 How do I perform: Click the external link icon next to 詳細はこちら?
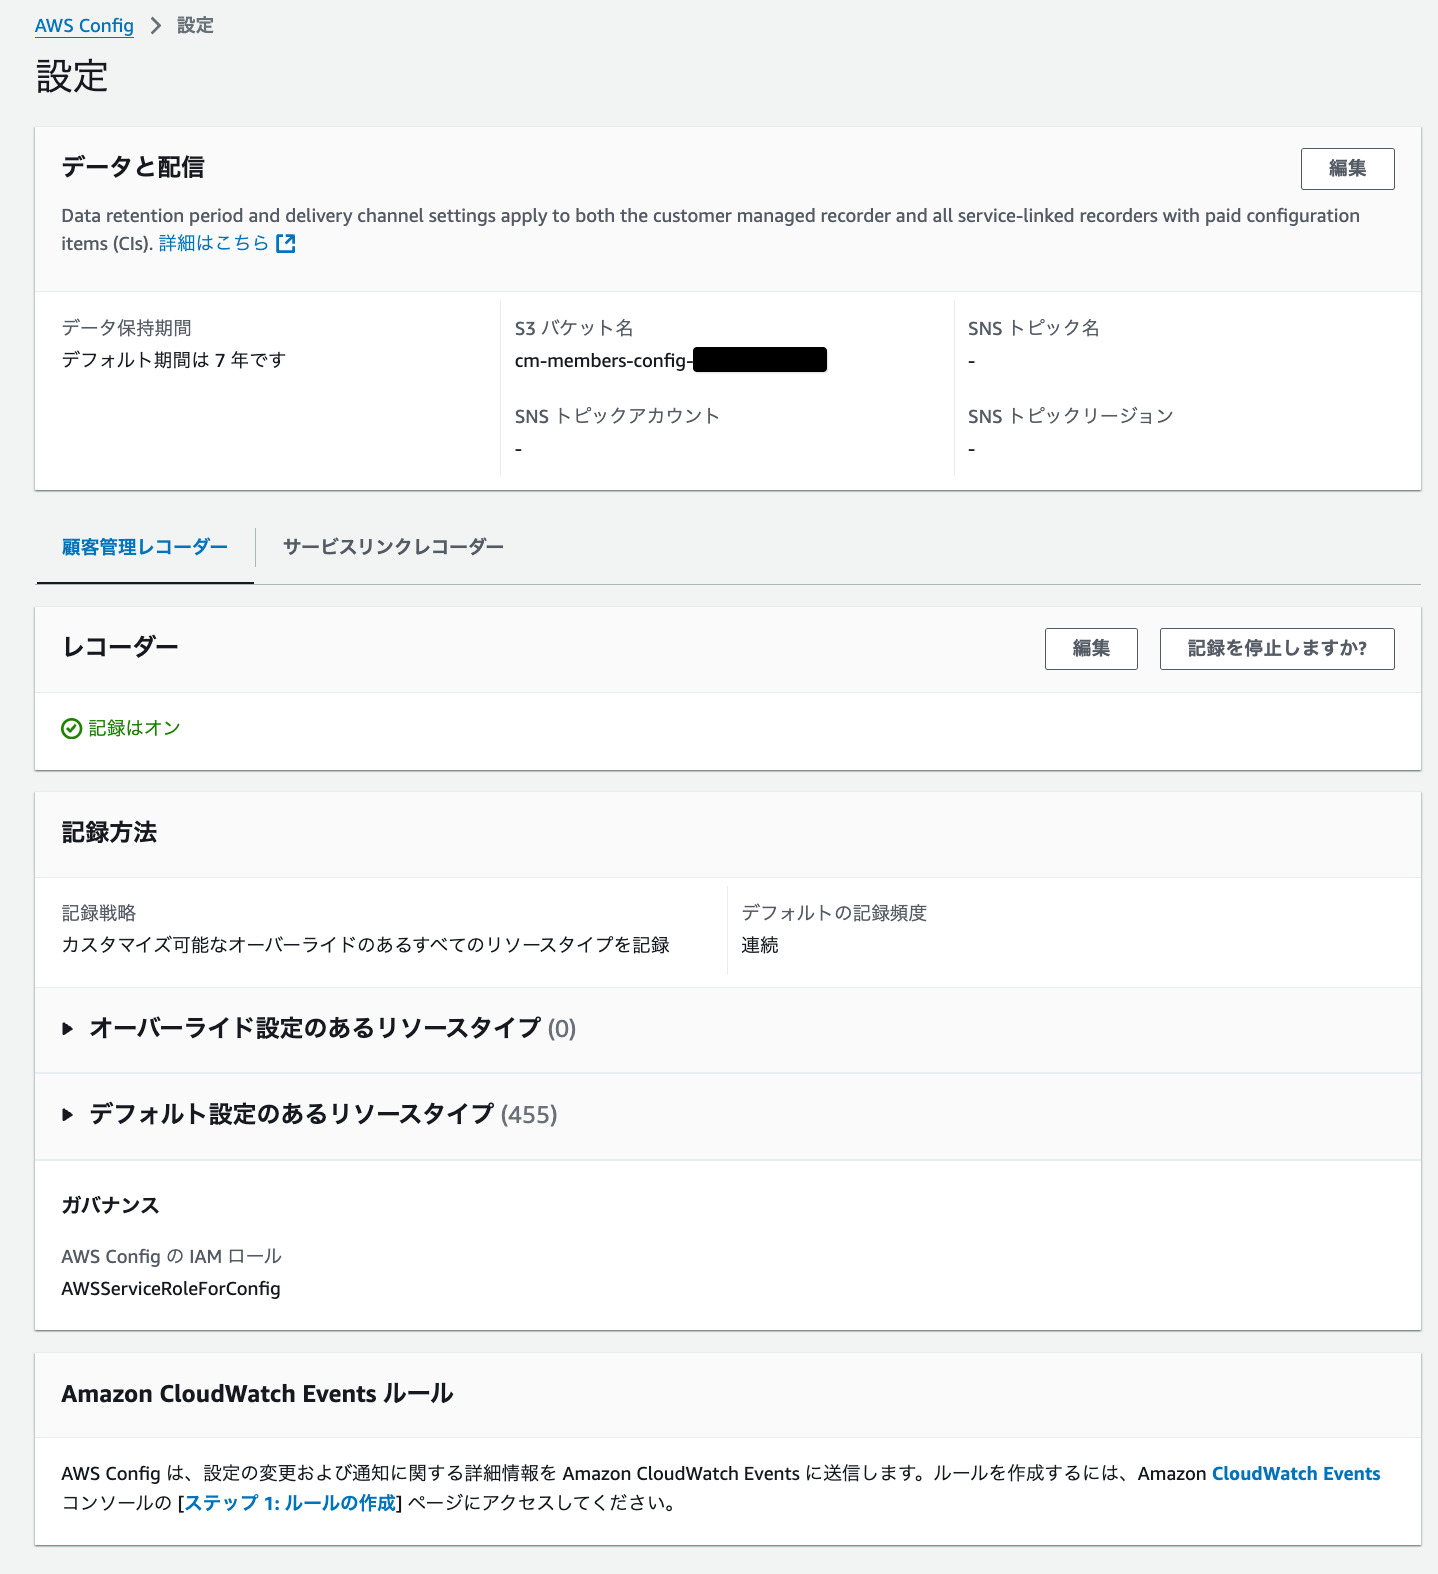[286, 243]
